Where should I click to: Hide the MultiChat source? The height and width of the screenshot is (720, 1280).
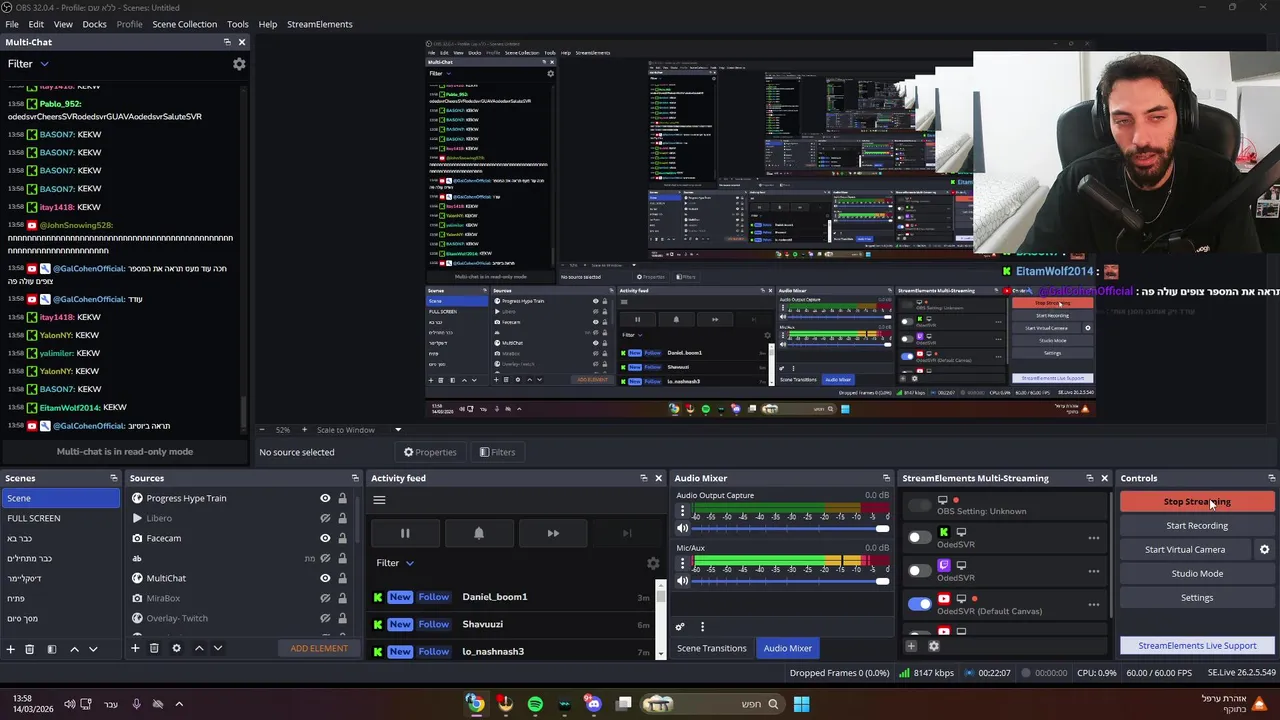click(x=325, y=578)
